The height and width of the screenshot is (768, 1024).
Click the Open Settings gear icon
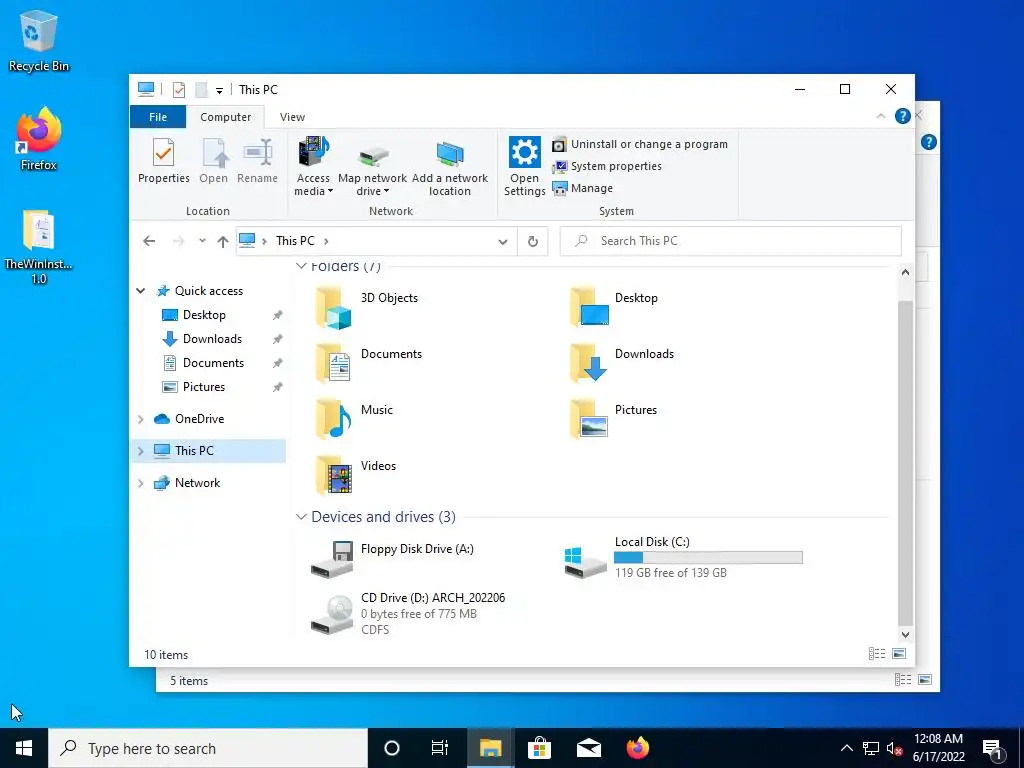tap(524, 152)
